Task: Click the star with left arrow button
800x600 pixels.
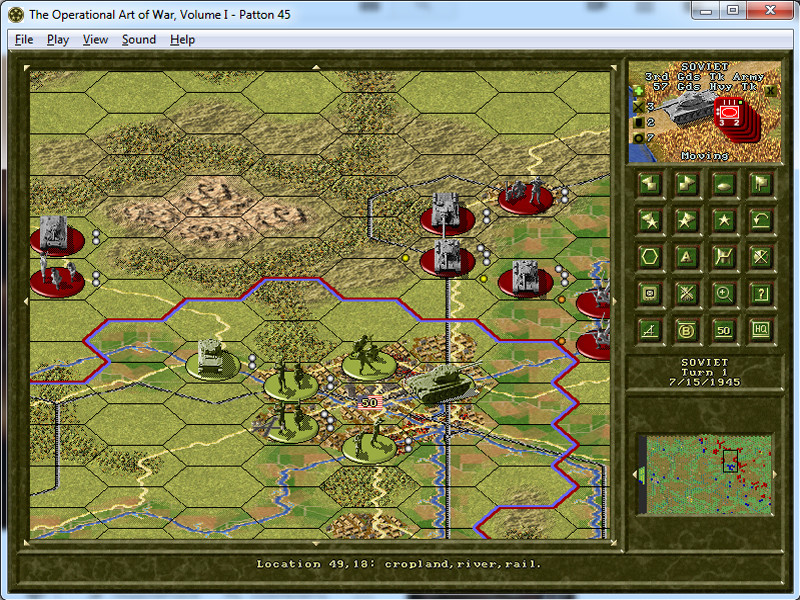Action: (650, 221)
